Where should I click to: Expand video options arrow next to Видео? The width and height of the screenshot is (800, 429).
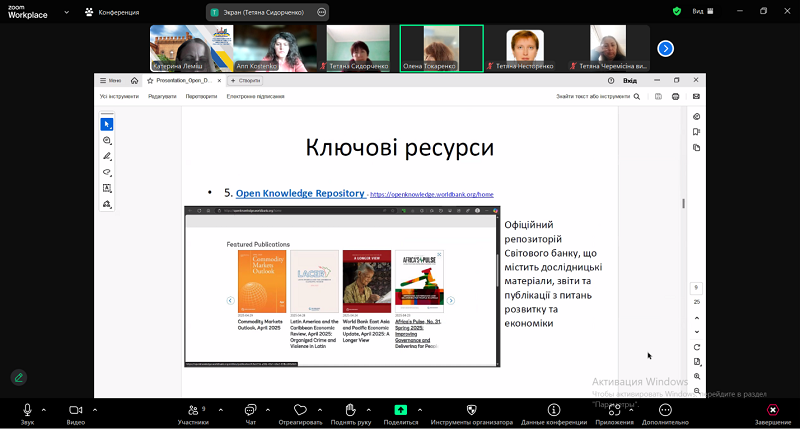95,409
